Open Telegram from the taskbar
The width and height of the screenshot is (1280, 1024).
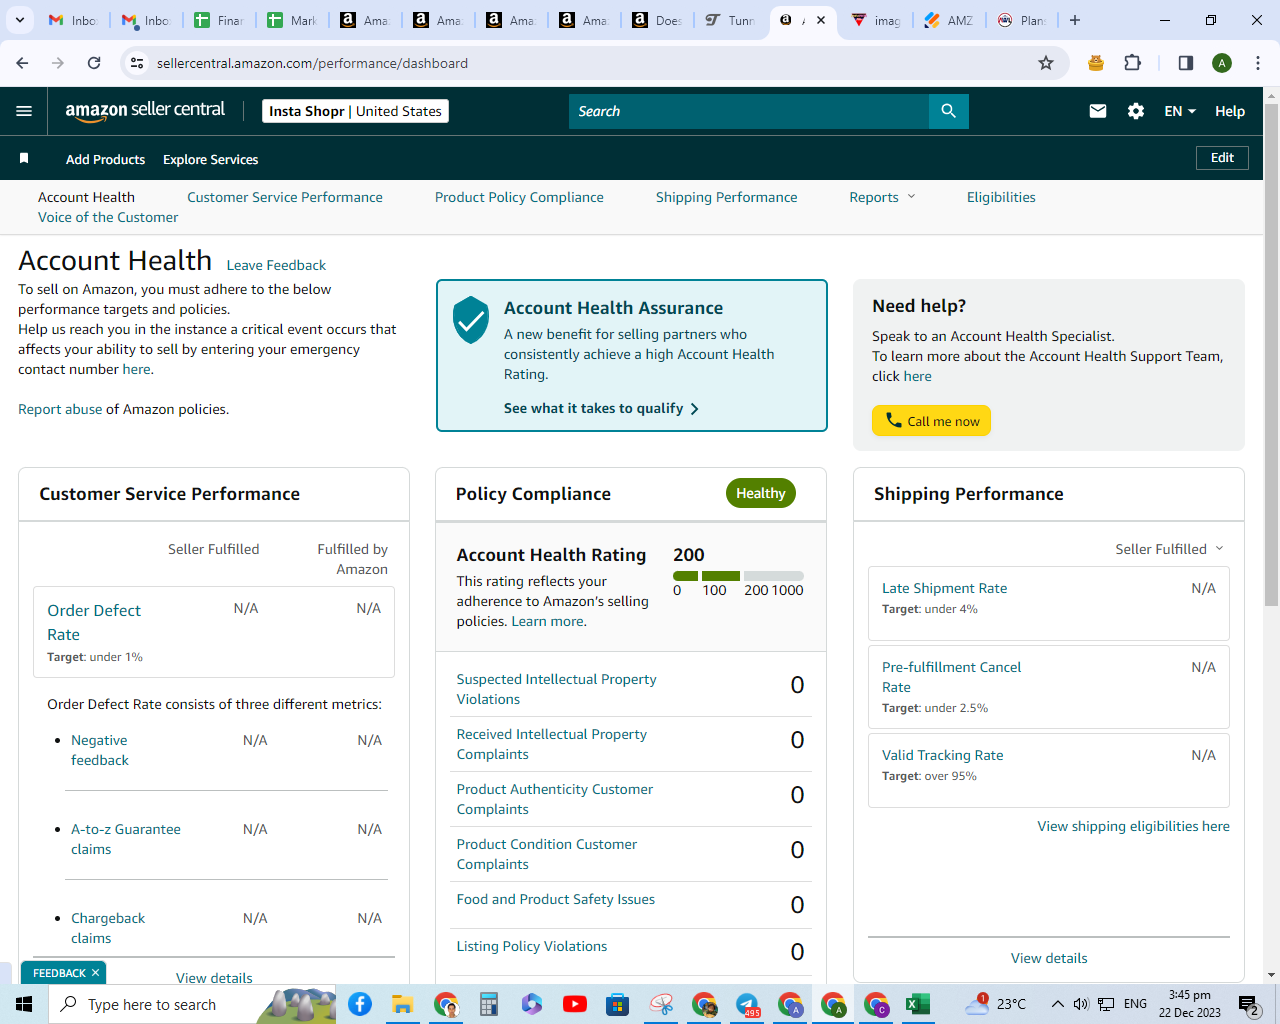point(747,1004)
